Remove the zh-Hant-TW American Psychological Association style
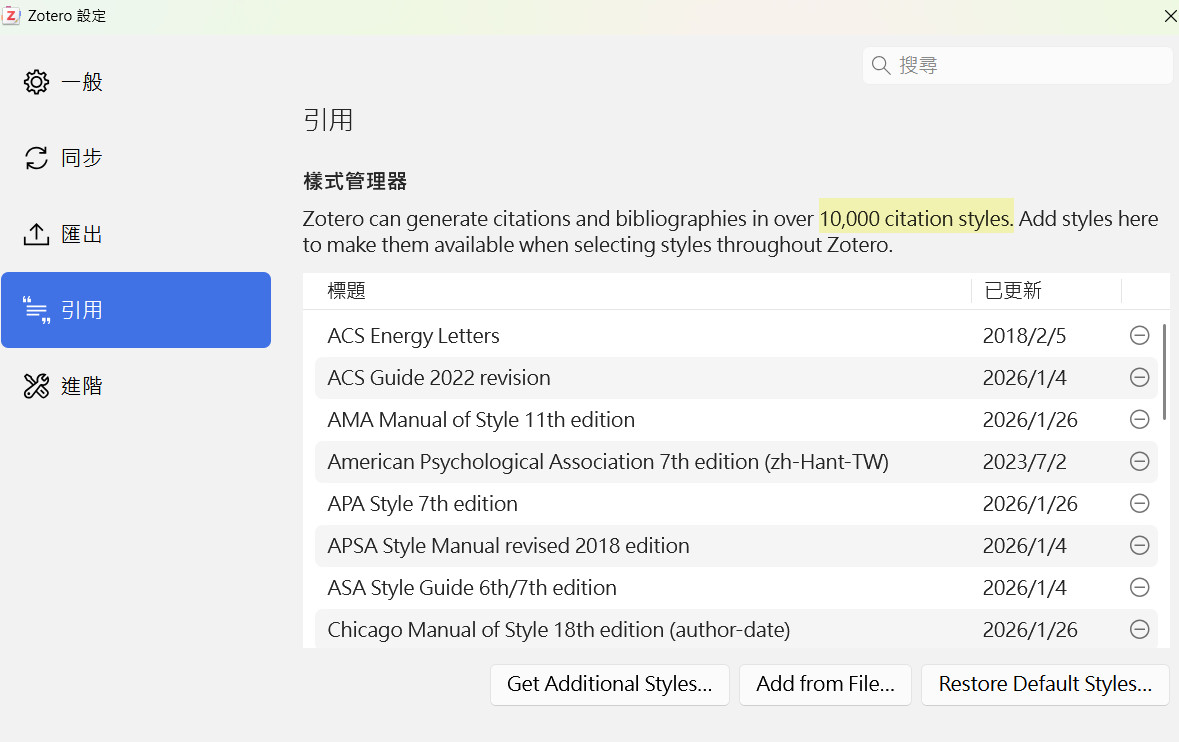The height and width of the screenshot is (742, 1179). click(1139, 462)
